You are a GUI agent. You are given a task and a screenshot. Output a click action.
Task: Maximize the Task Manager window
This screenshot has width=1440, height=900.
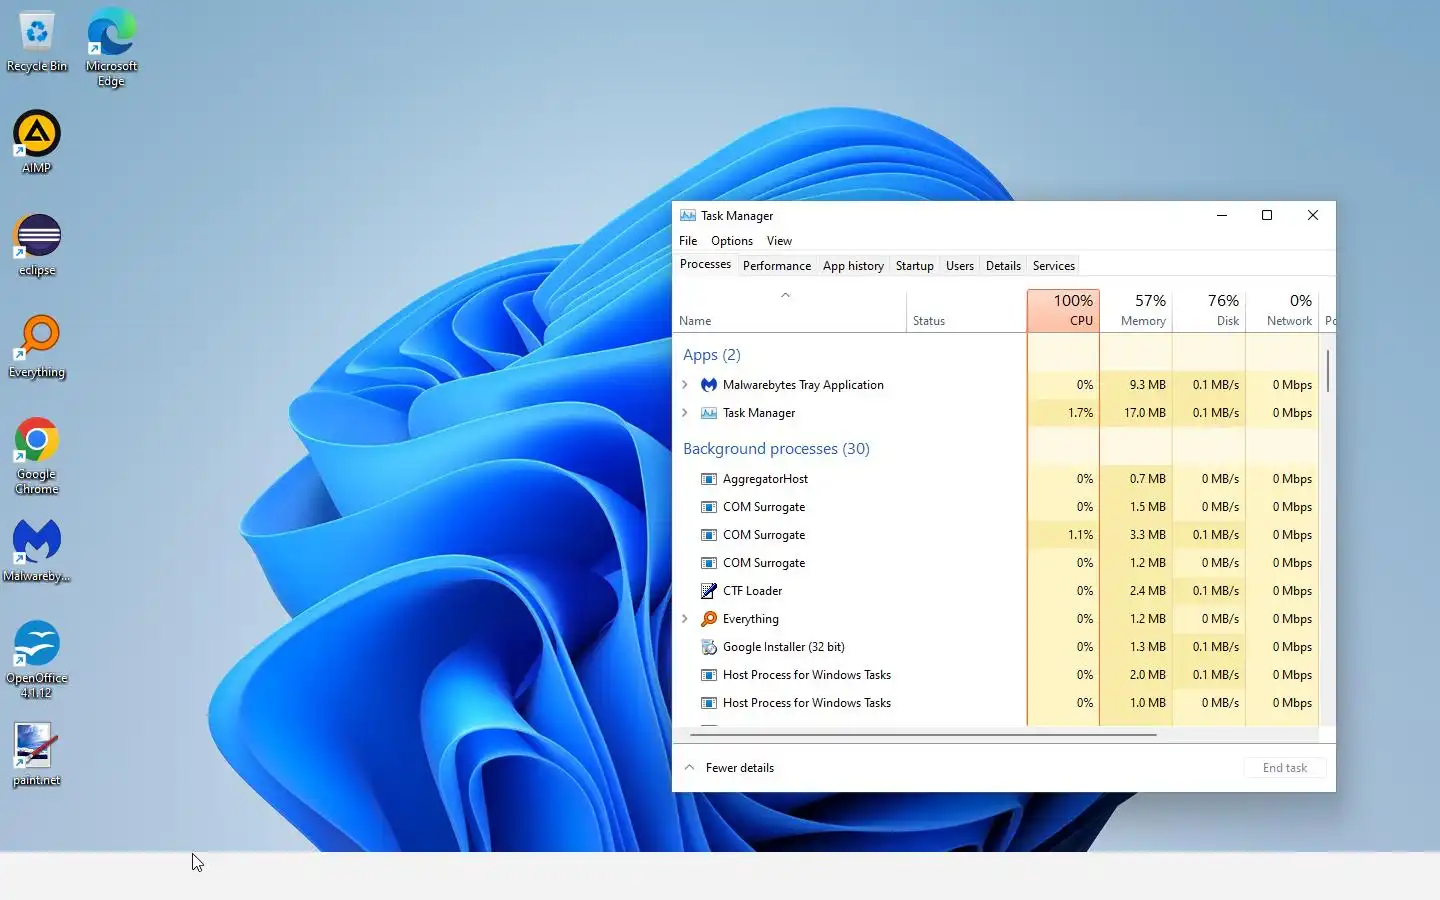click(1267, 215)
